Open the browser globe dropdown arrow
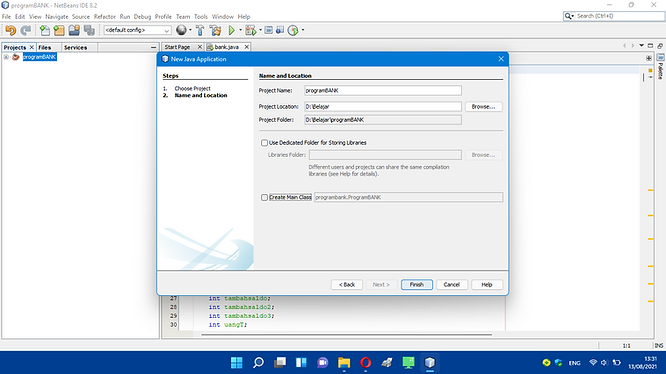This screenshot has width=666, height=374. point(190,30)
